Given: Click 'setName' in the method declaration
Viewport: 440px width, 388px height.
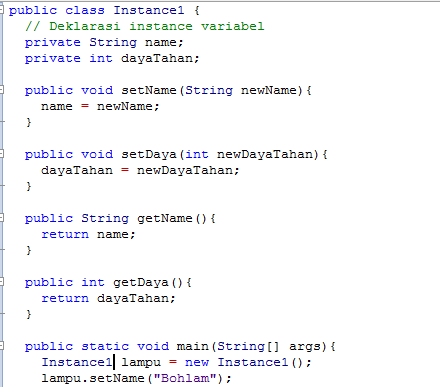Looking at the screenshot, I should 149,90.
